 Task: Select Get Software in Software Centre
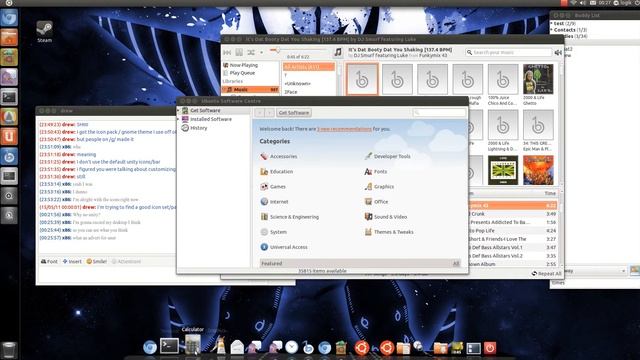pos(205,111)
